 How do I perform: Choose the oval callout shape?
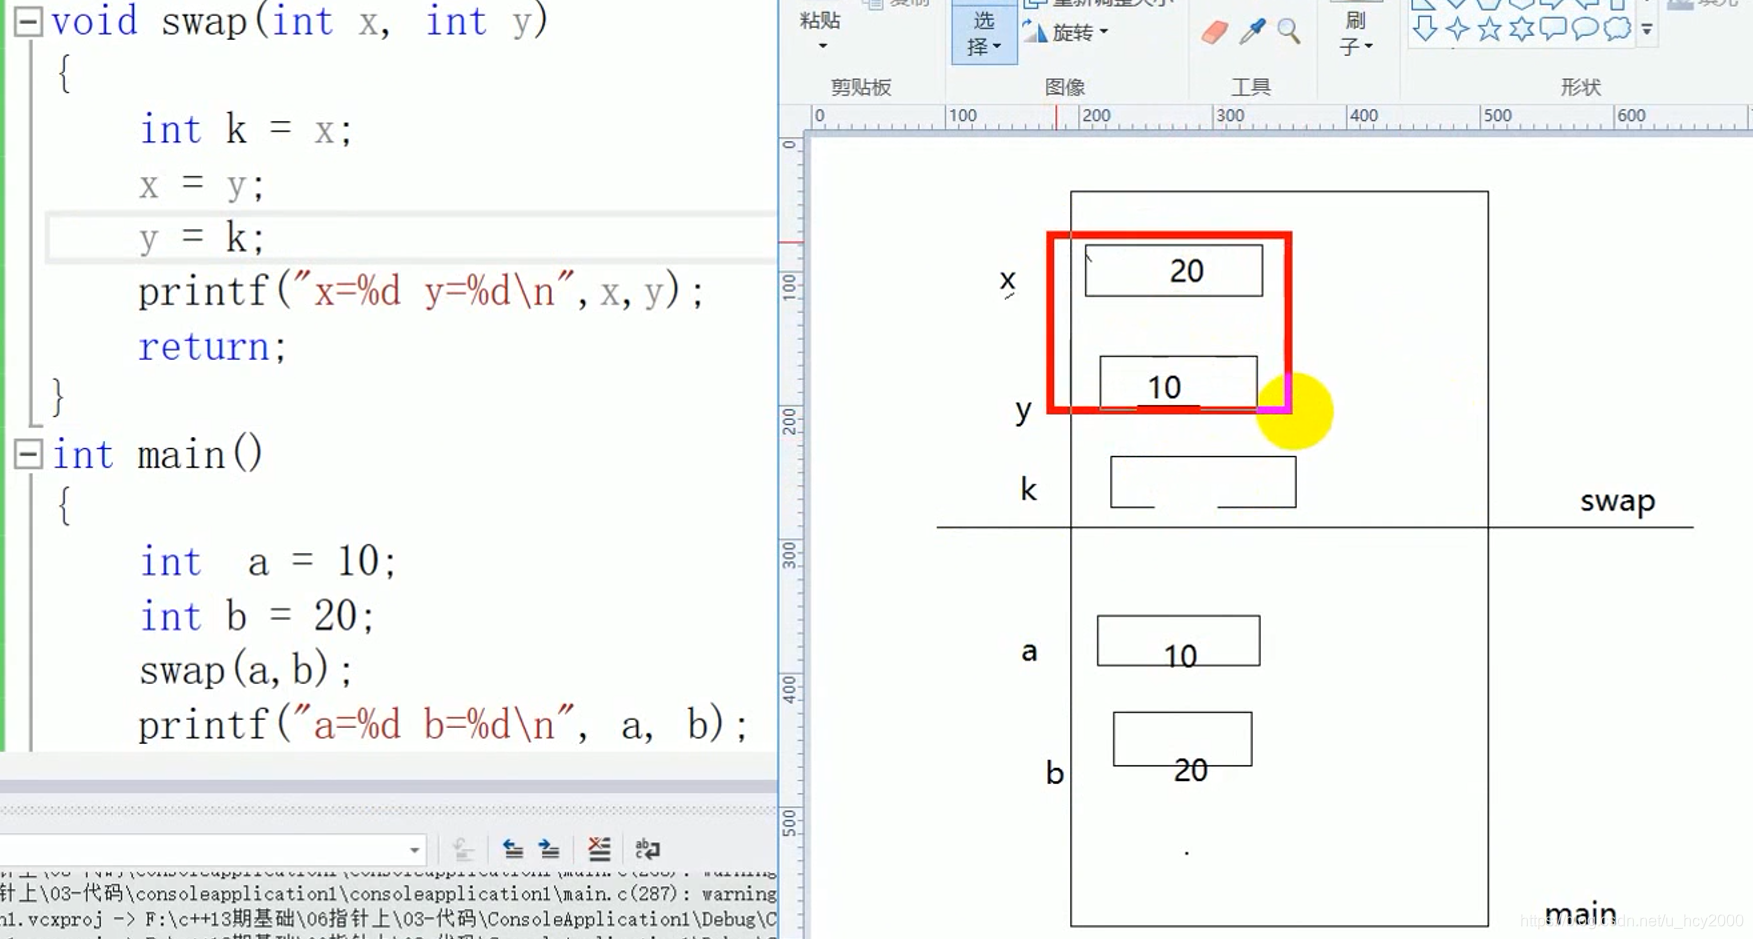[1585, 29]
